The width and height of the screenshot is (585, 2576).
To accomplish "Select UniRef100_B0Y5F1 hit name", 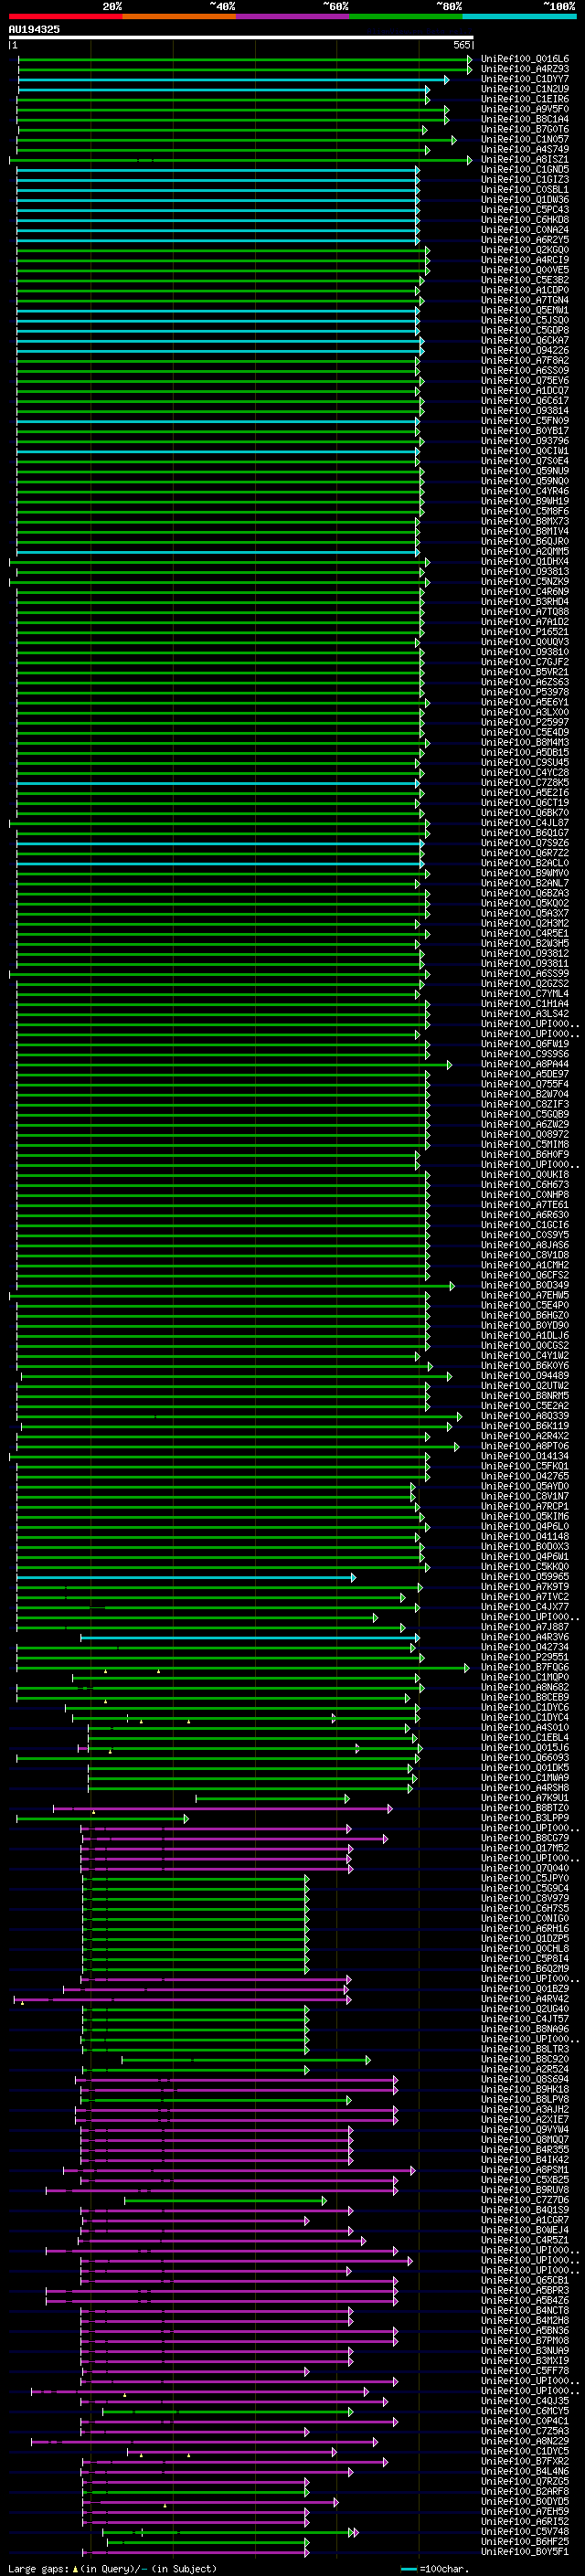I will pyautogui.click(x=525, y=2552).
